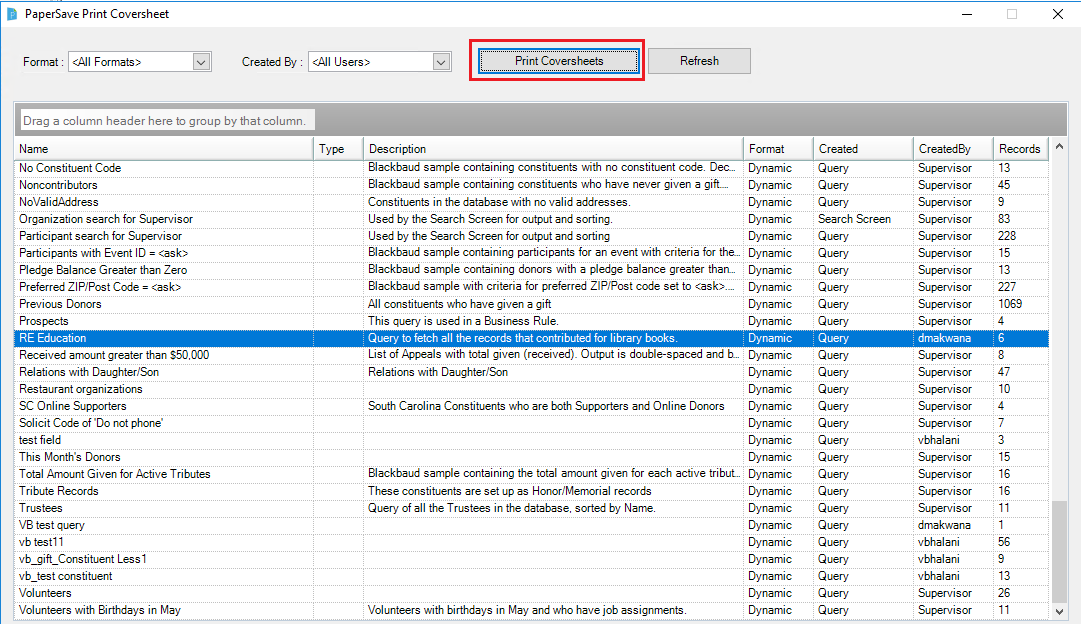Sort by the Name column header
The width and height of the screenshot is (1081, 624).
click(x=164, y=149)
